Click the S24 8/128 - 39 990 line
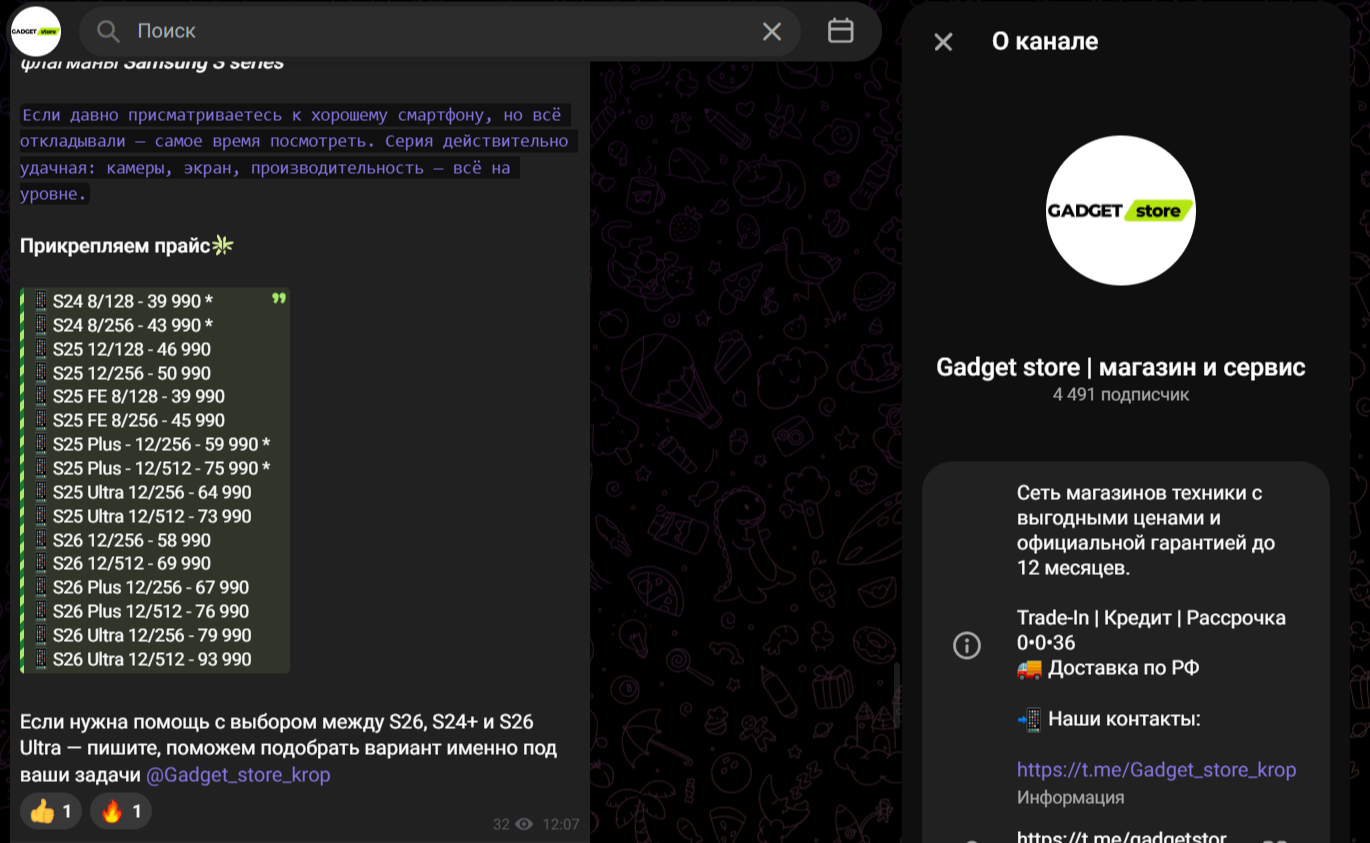Image resolution: width=1370 pixels, height=843 pixels. (x=124, y=301)
